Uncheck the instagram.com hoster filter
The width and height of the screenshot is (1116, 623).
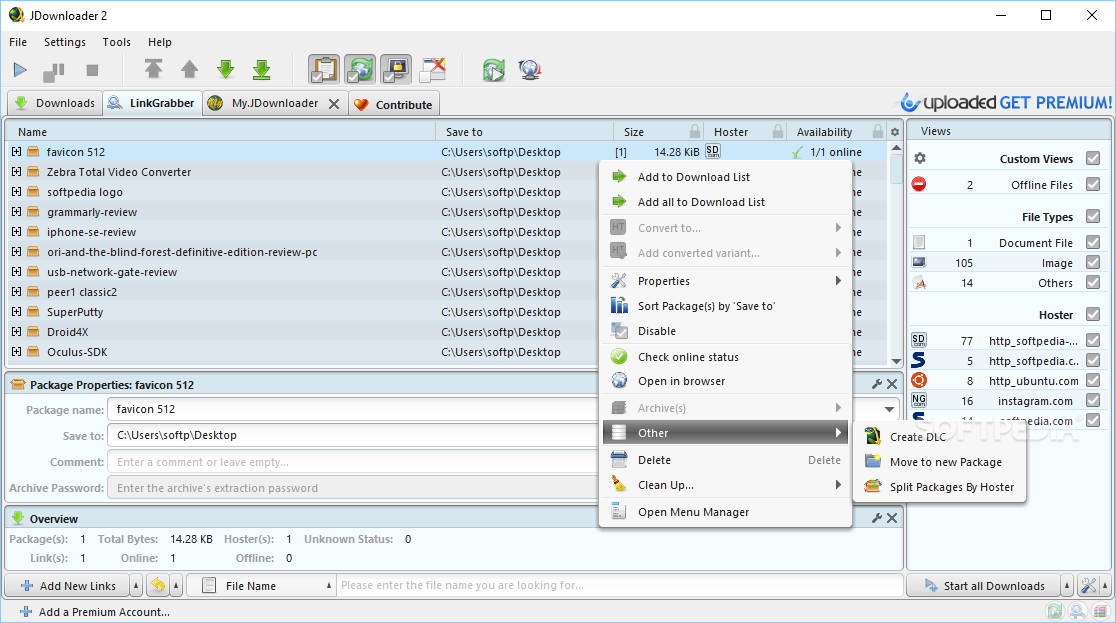1093,400
